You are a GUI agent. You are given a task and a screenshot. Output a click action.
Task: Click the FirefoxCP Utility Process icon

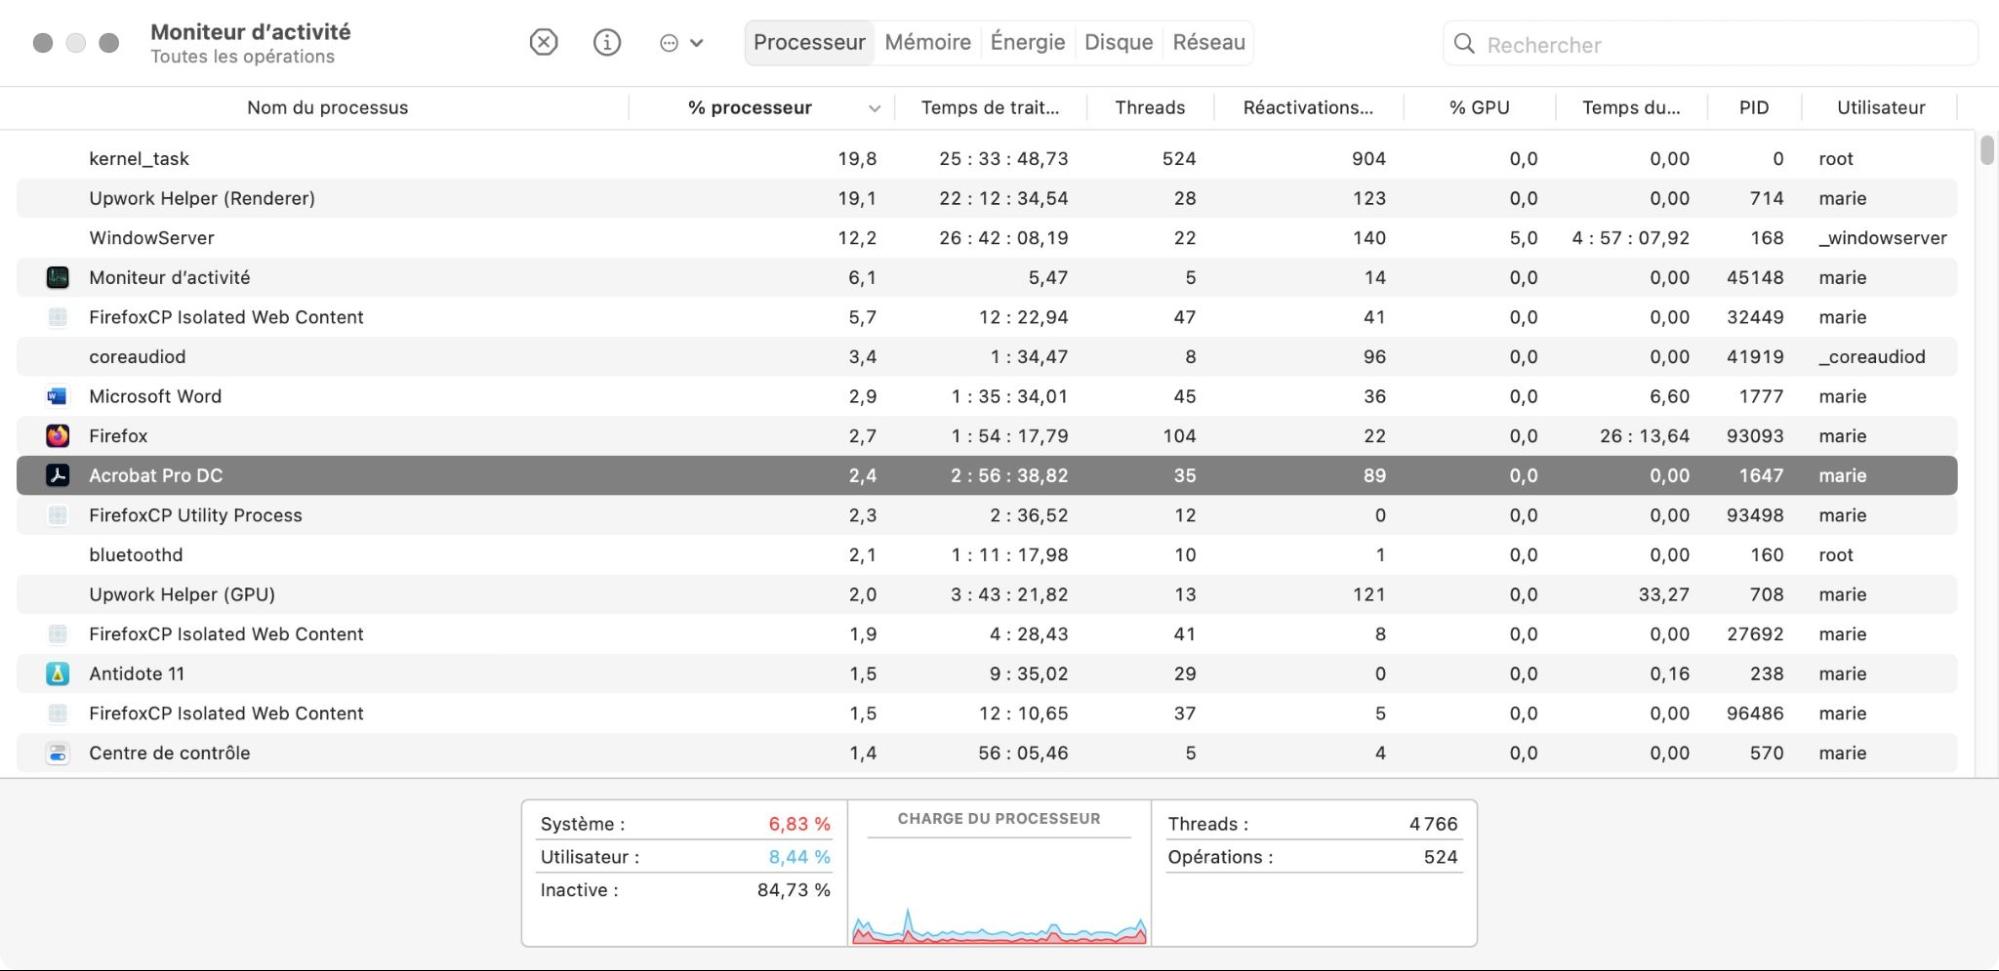pyautogui.click(x=58, y=515)
